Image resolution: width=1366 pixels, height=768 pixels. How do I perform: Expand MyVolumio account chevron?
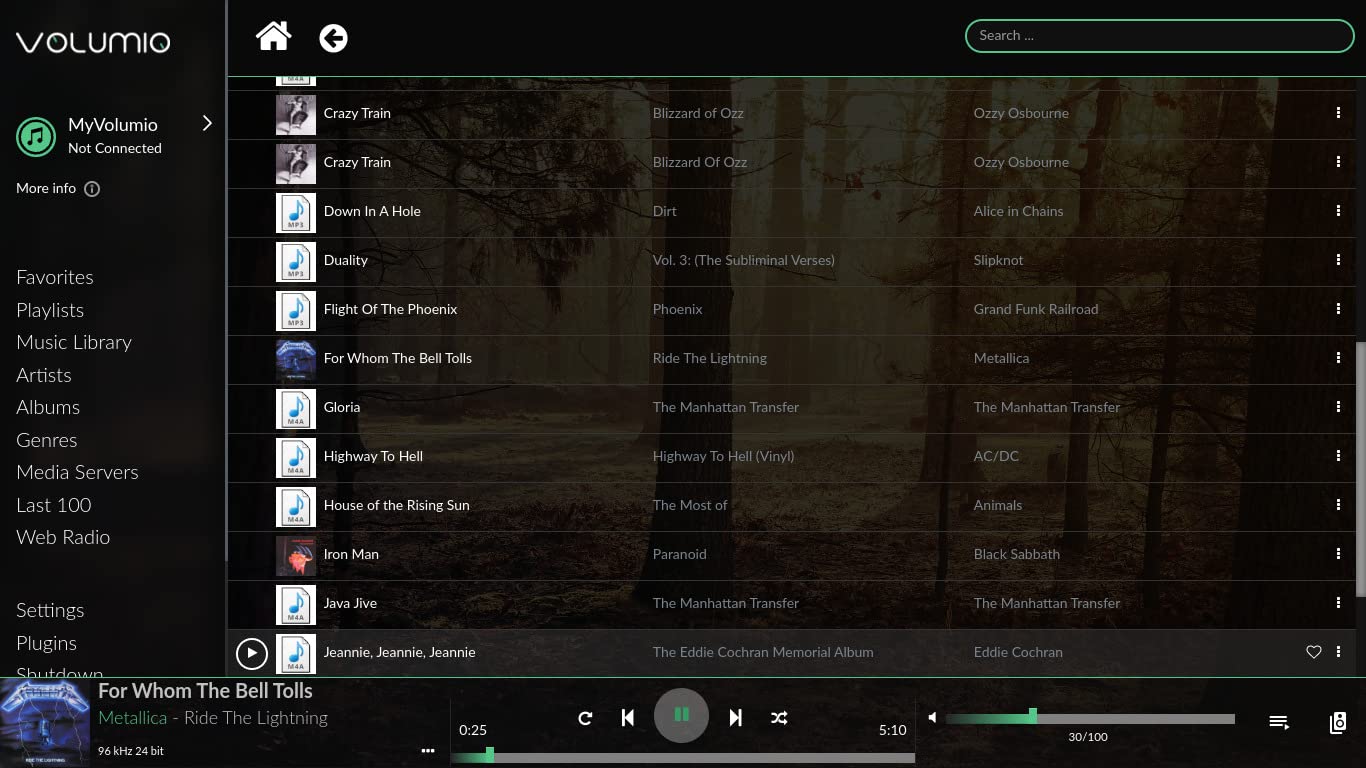[x=207, y=123]
